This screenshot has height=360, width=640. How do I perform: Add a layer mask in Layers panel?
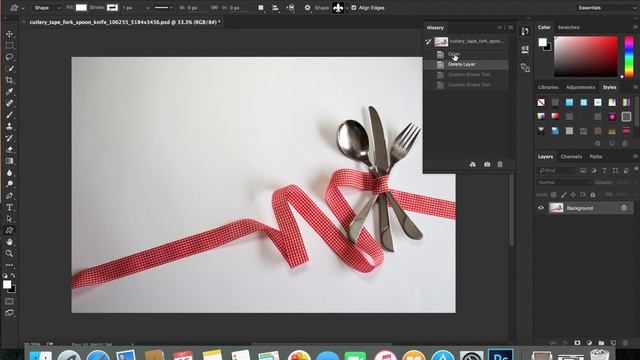577,343
